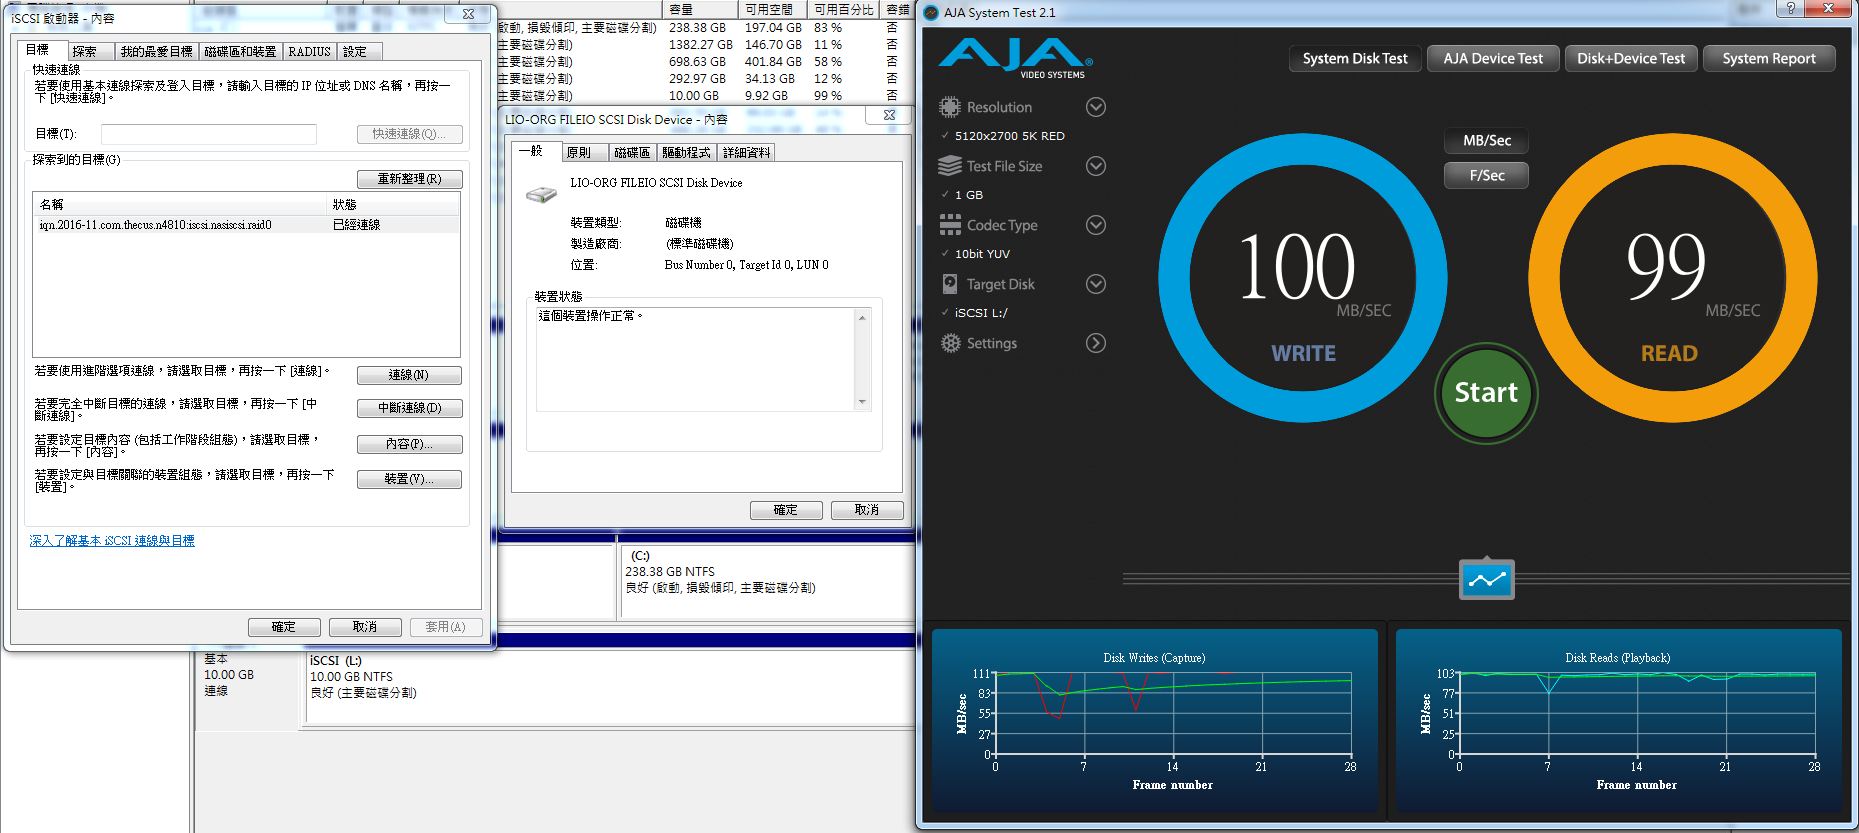This screenshot has height=833, width=1859.
Task: Expand the Test File Size dropdown chevron
Action: coord(1095,166)
